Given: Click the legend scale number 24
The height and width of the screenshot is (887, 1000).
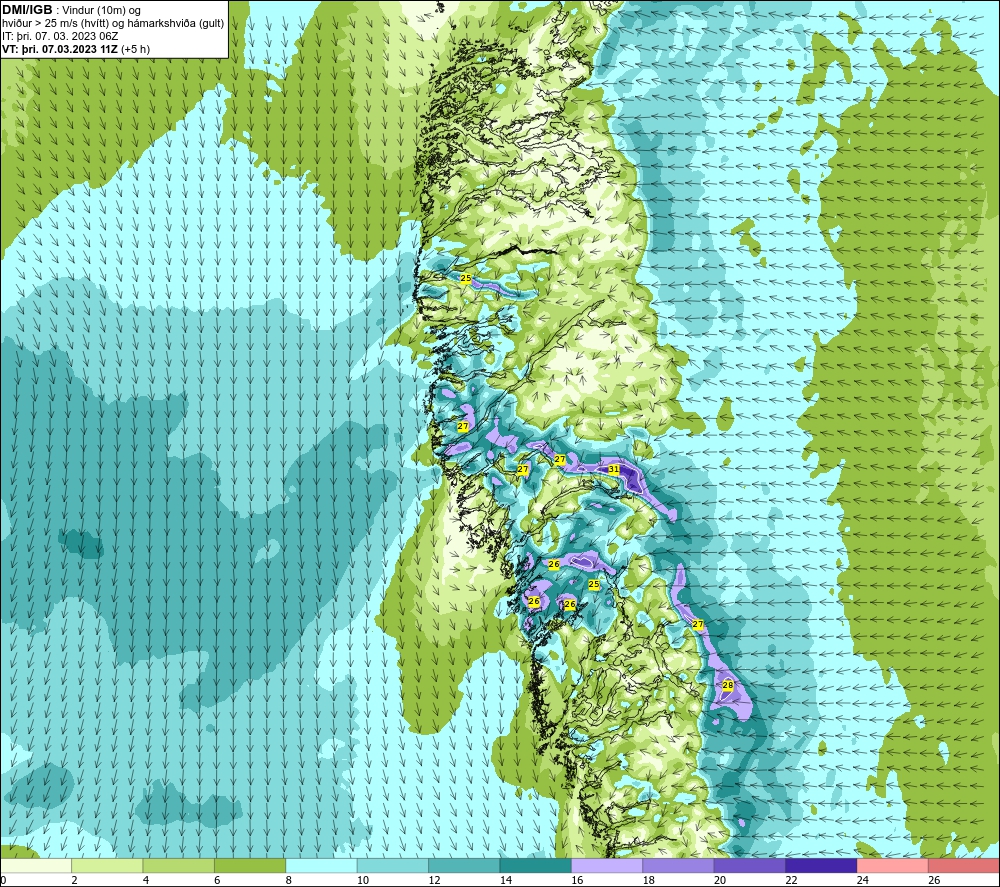Looking at the screenshot, I should (x=863, y=880).
